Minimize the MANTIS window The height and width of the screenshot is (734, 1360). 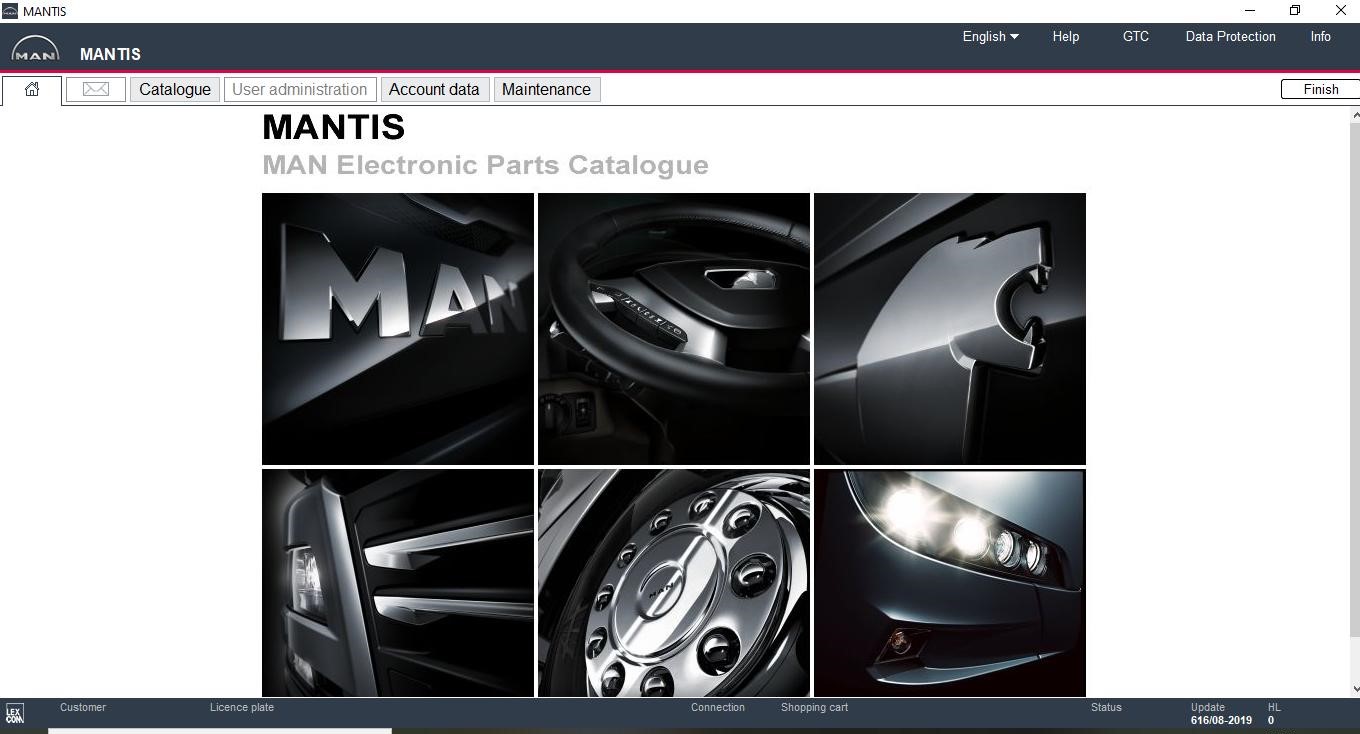[x=1249, y=10]
